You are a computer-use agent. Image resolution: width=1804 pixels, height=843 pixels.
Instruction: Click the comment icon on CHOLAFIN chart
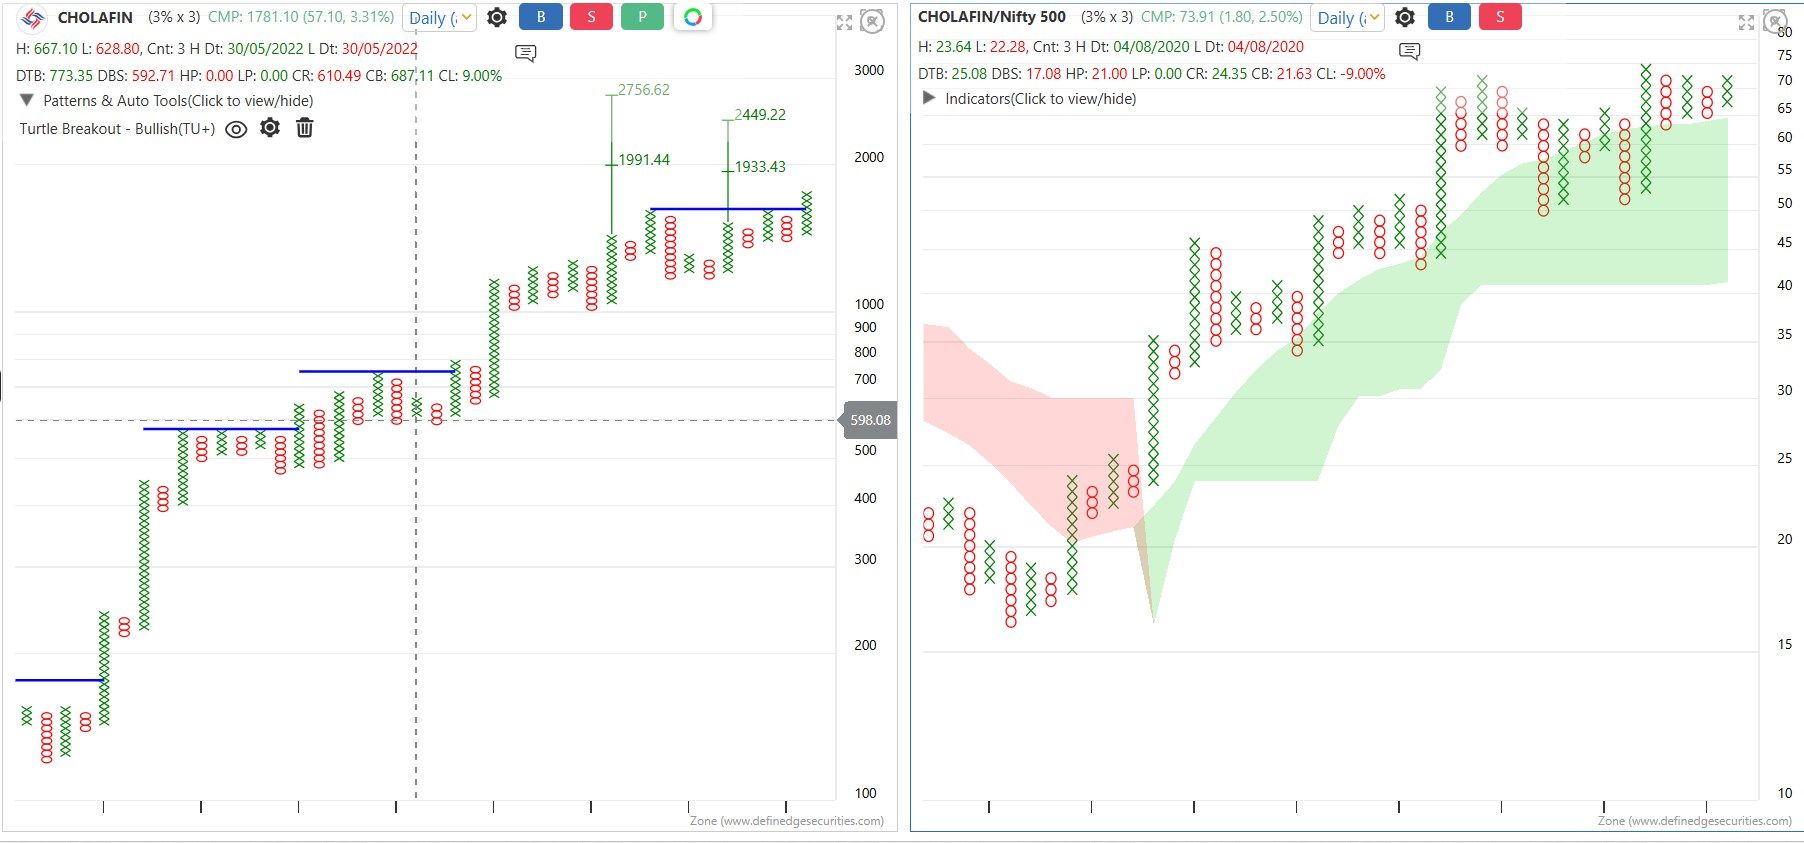526,53
